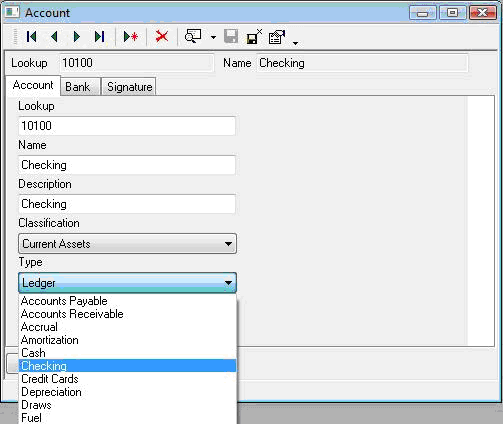
Task: Click the Description input field
Action: [127, 204]
